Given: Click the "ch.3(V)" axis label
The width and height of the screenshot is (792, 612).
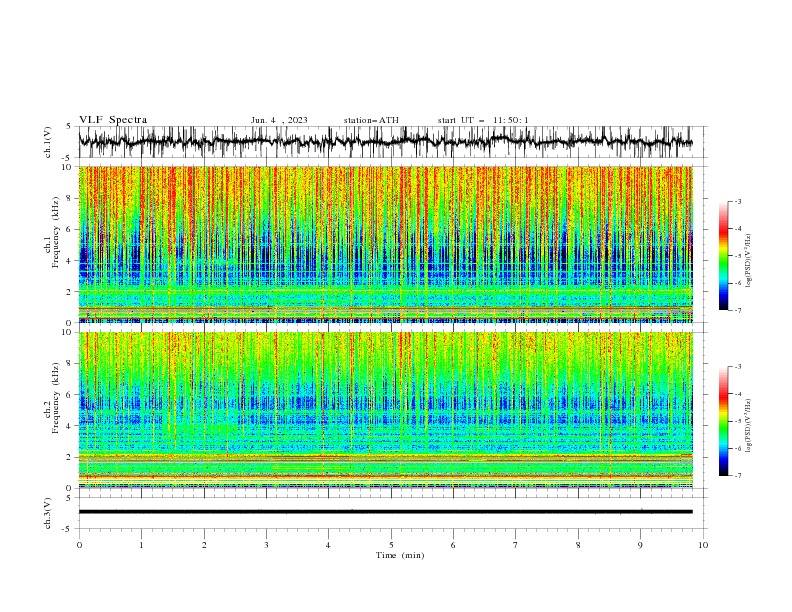Looking at the screenshot, I should tap(48, 513).
